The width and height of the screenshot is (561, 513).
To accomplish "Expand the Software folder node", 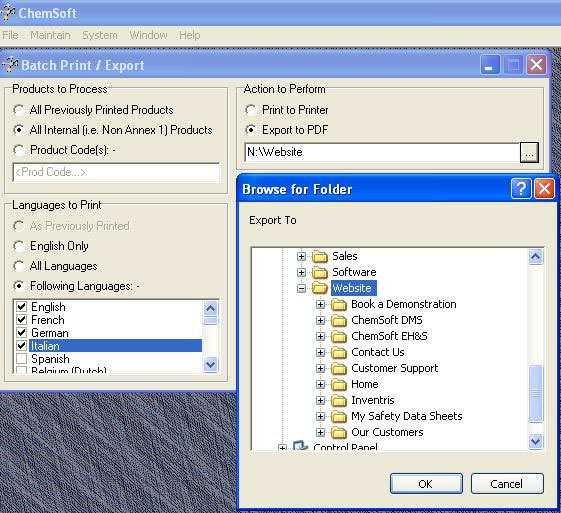I will [x=301, y=273].
